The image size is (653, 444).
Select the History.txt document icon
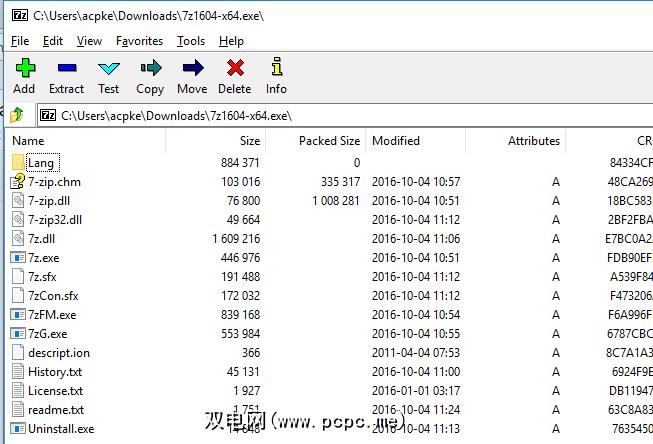(18, 372)
